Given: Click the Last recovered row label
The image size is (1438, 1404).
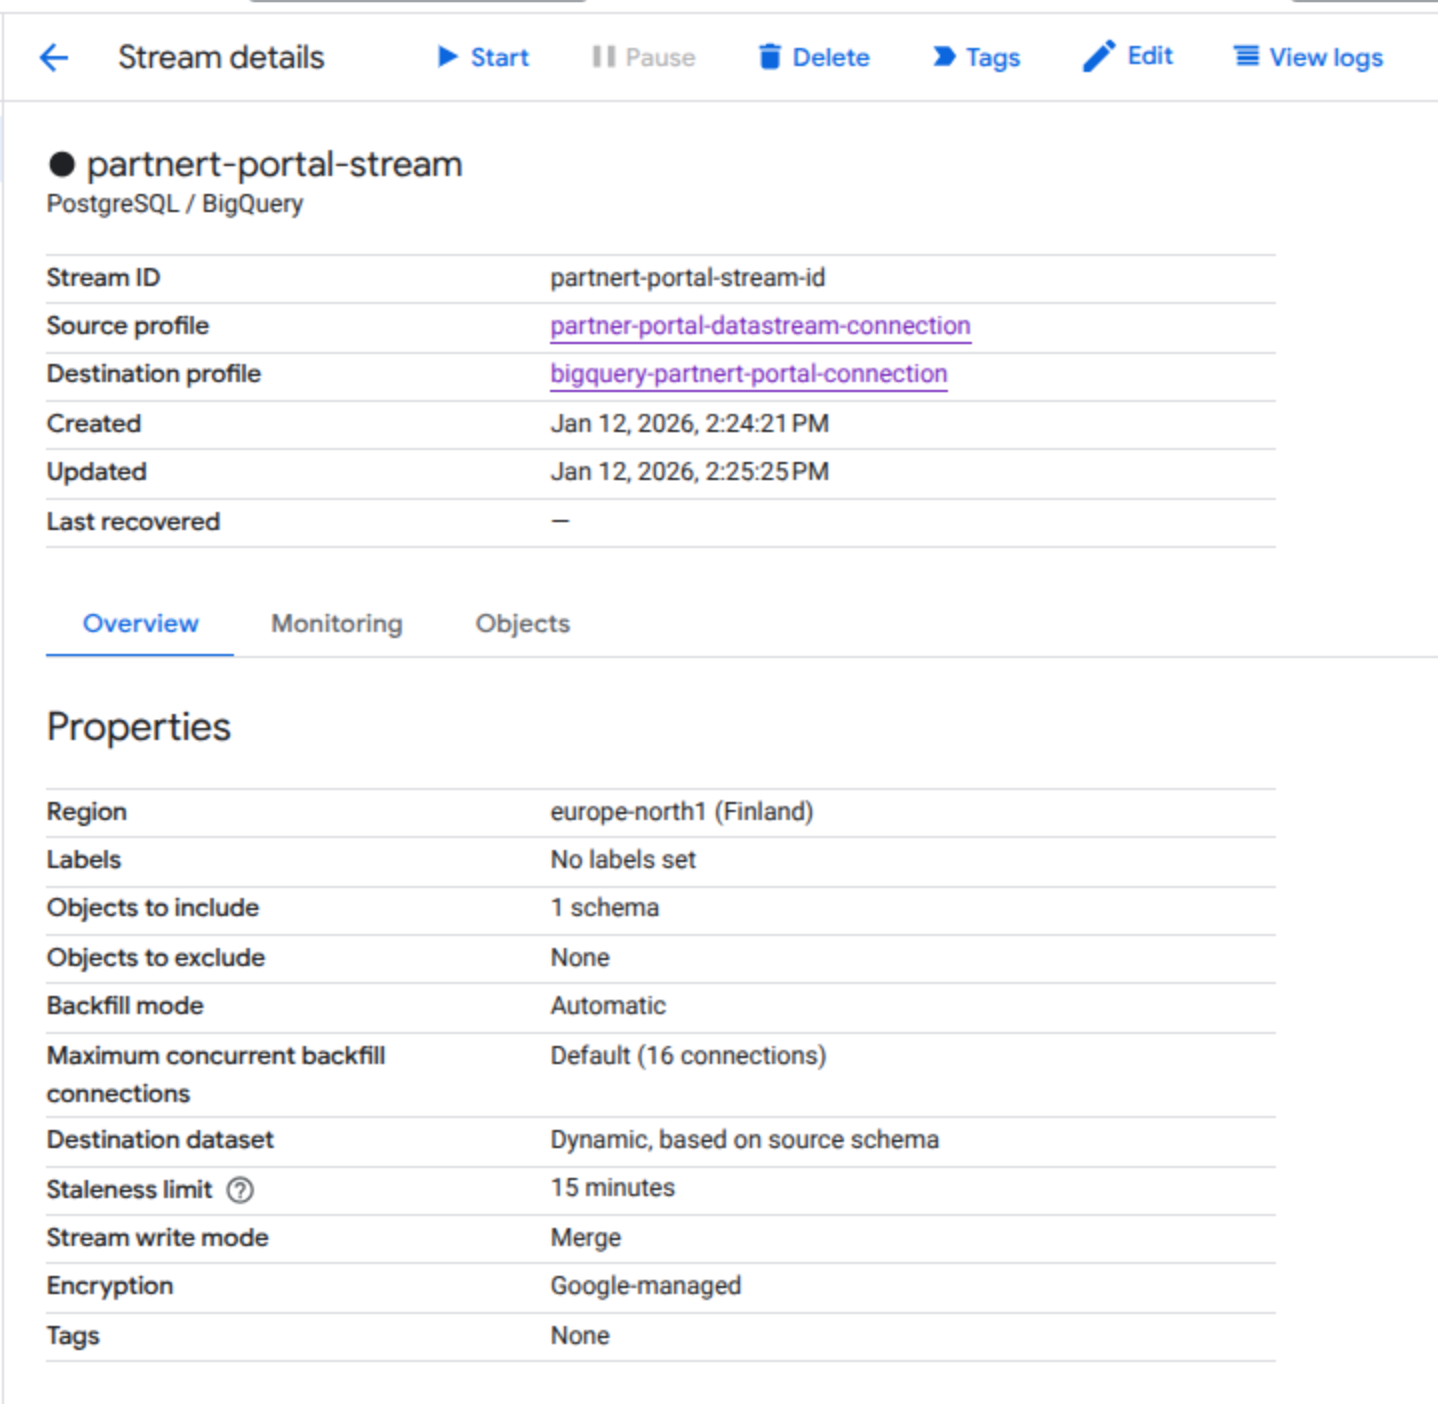Looking at the screenshot, I should pyautogui.click(x=133, y=522).
